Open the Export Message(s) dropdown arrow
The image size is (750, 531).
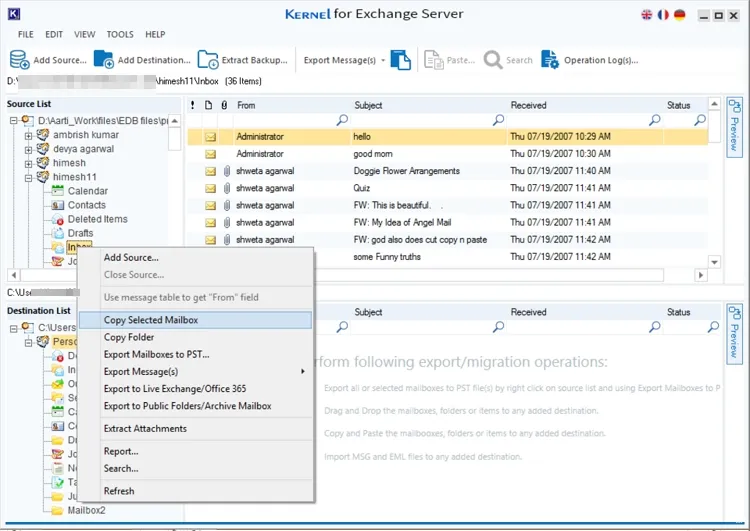pos(383,60)
